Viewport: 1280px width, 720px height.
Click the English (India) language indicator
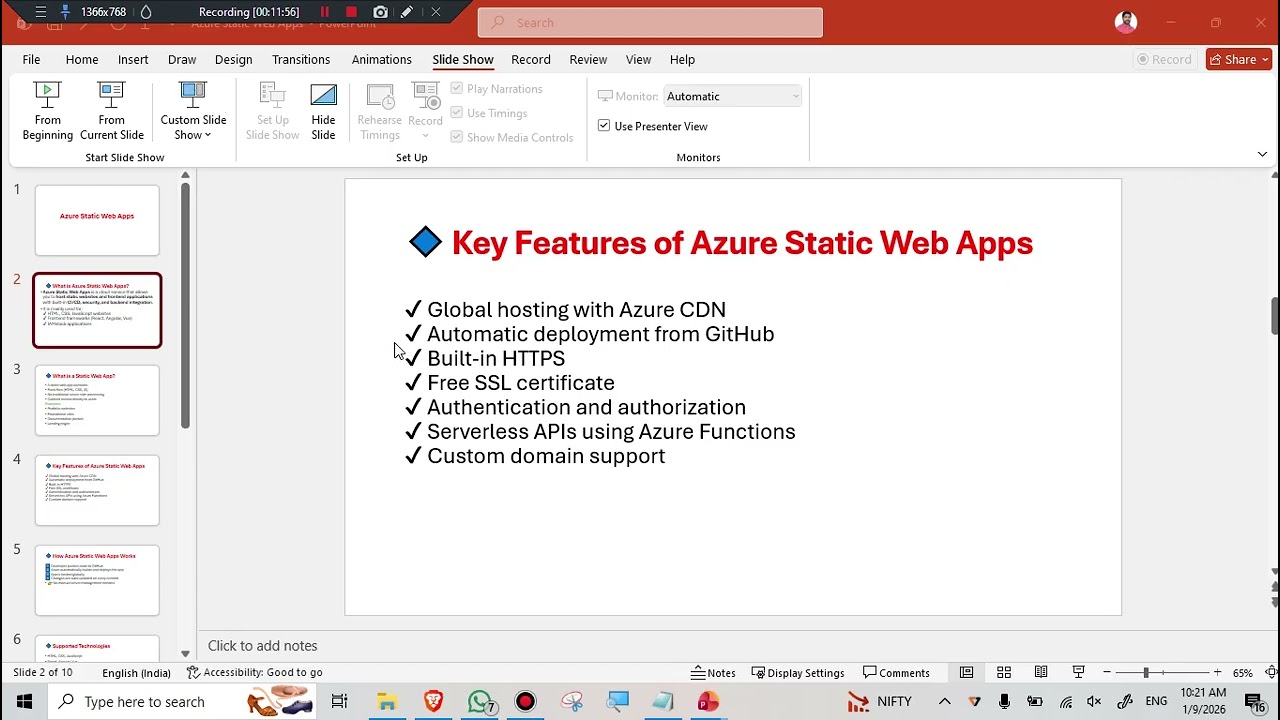136,673
